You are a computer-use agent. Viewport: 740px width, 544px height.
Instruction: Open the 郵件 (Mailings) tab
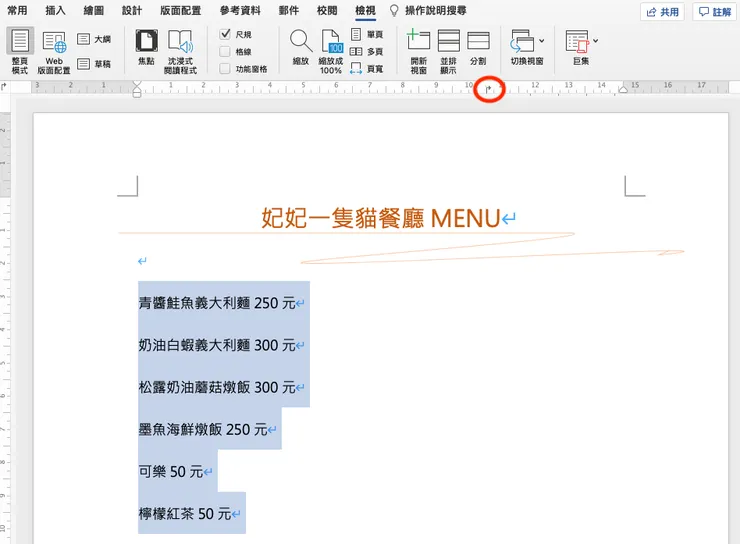[289, 10]
